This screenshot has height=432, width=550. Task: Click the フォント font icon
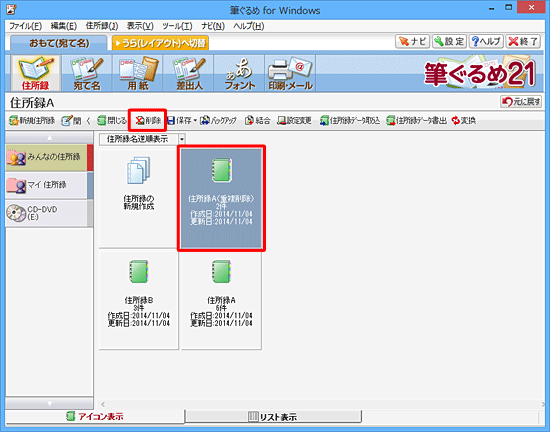coord(239,73)
